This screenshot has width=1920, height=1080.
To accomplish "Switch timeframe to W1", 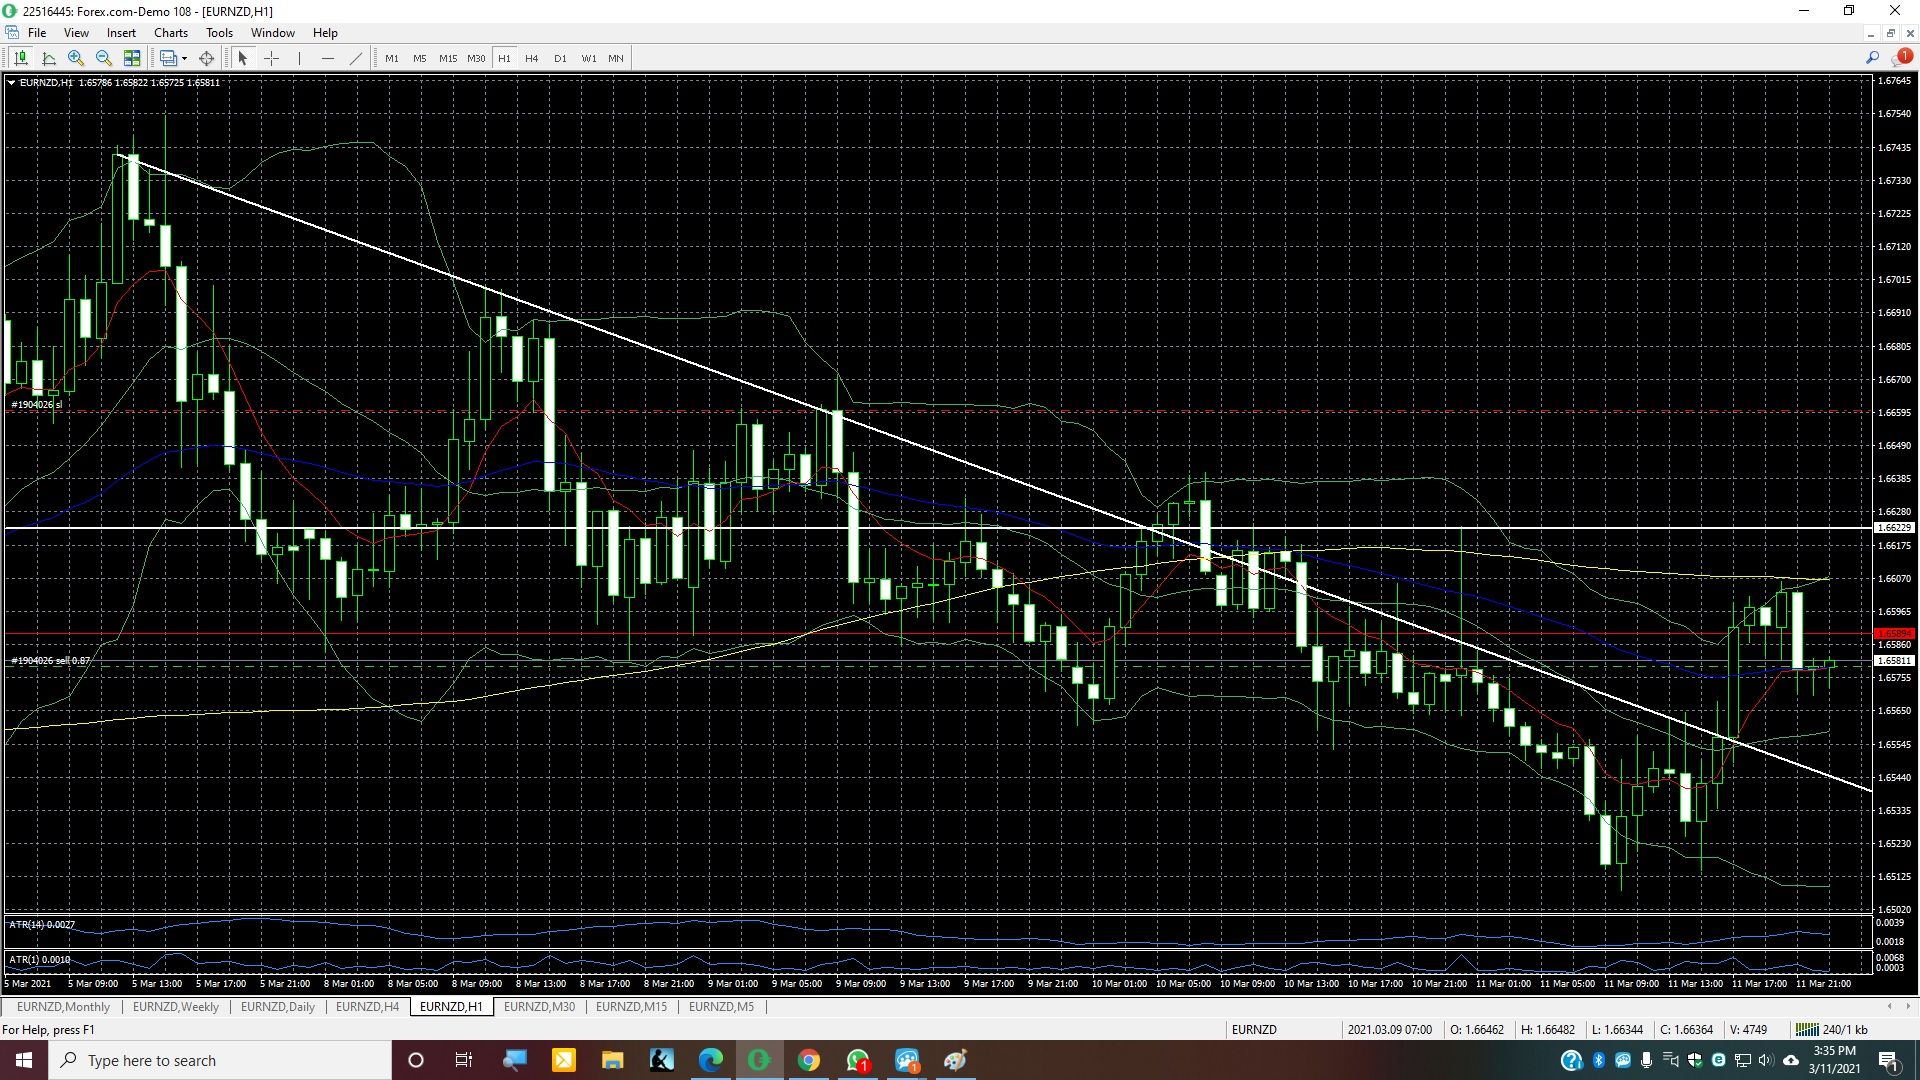I will pos(589,58).
